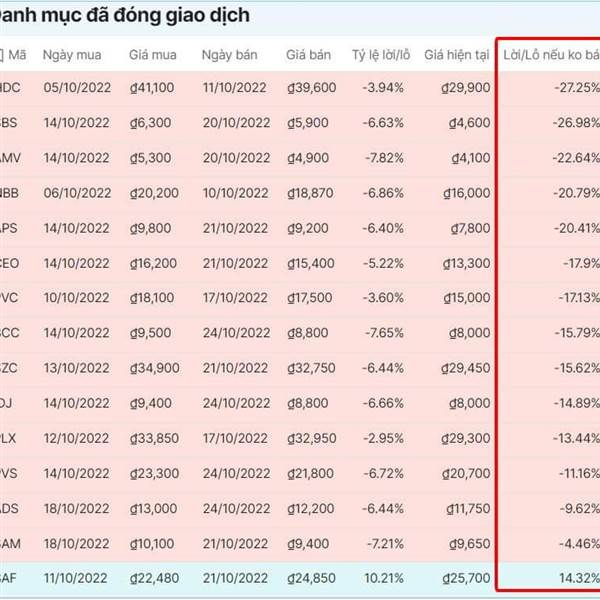Select the -27.25% value

577,88
